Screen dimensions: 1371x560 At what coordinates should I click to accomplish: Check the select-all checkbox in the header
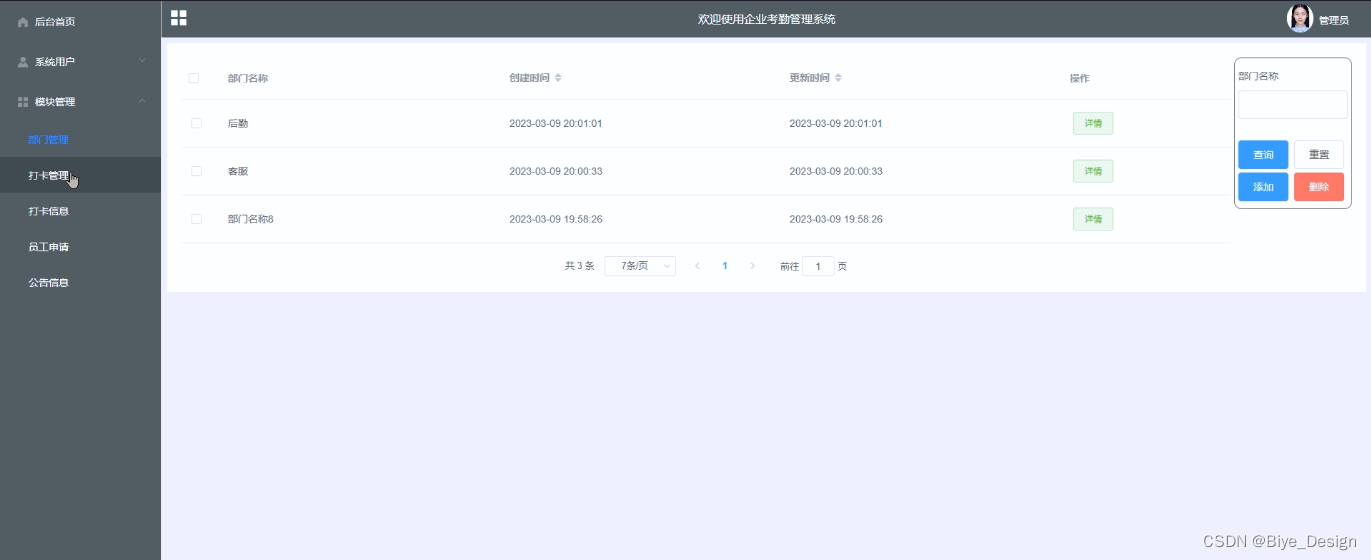pyautogui.click(x=194, y=78)
